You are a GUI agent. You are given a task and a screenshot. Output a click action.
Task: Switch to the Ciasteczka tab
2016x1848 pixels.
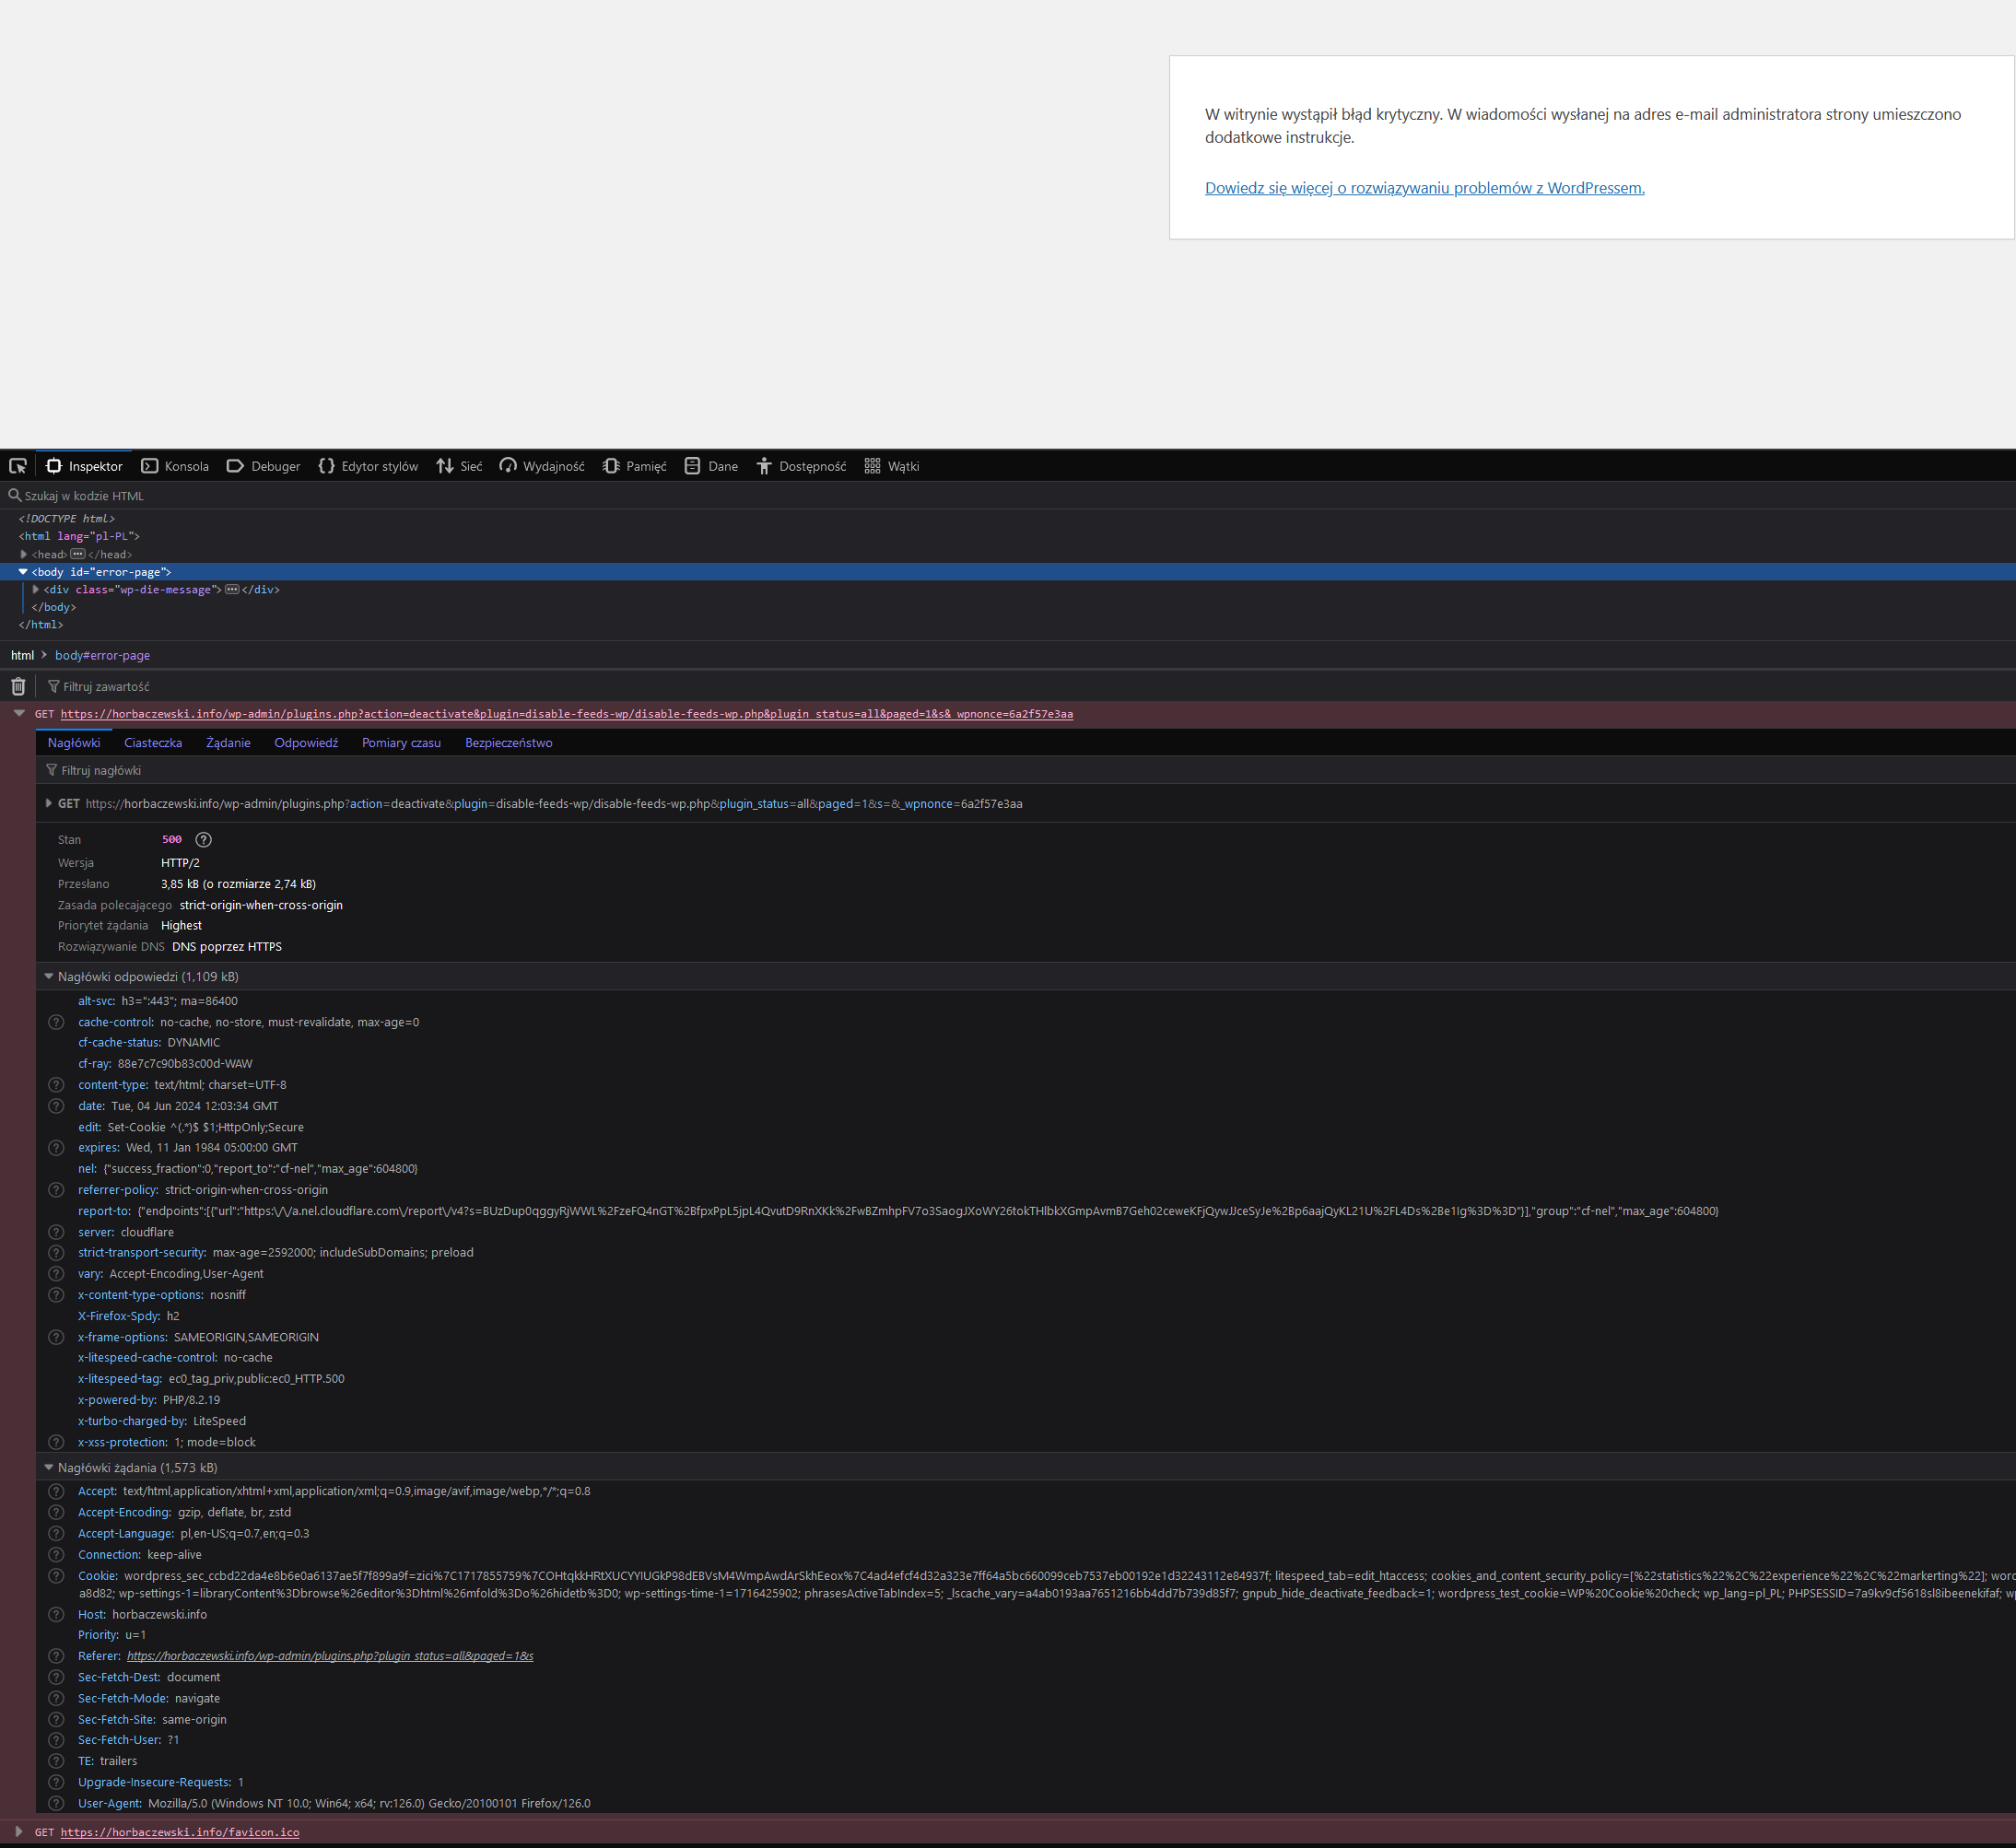pyautogui.click(x=153, y=743)
